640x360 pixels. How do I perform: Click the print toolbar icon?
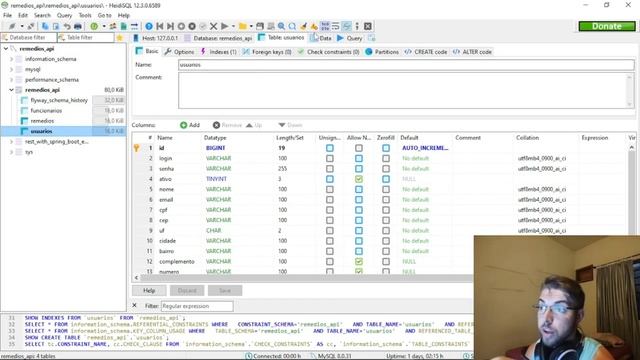pyautogui.click(x=78, y=26)
